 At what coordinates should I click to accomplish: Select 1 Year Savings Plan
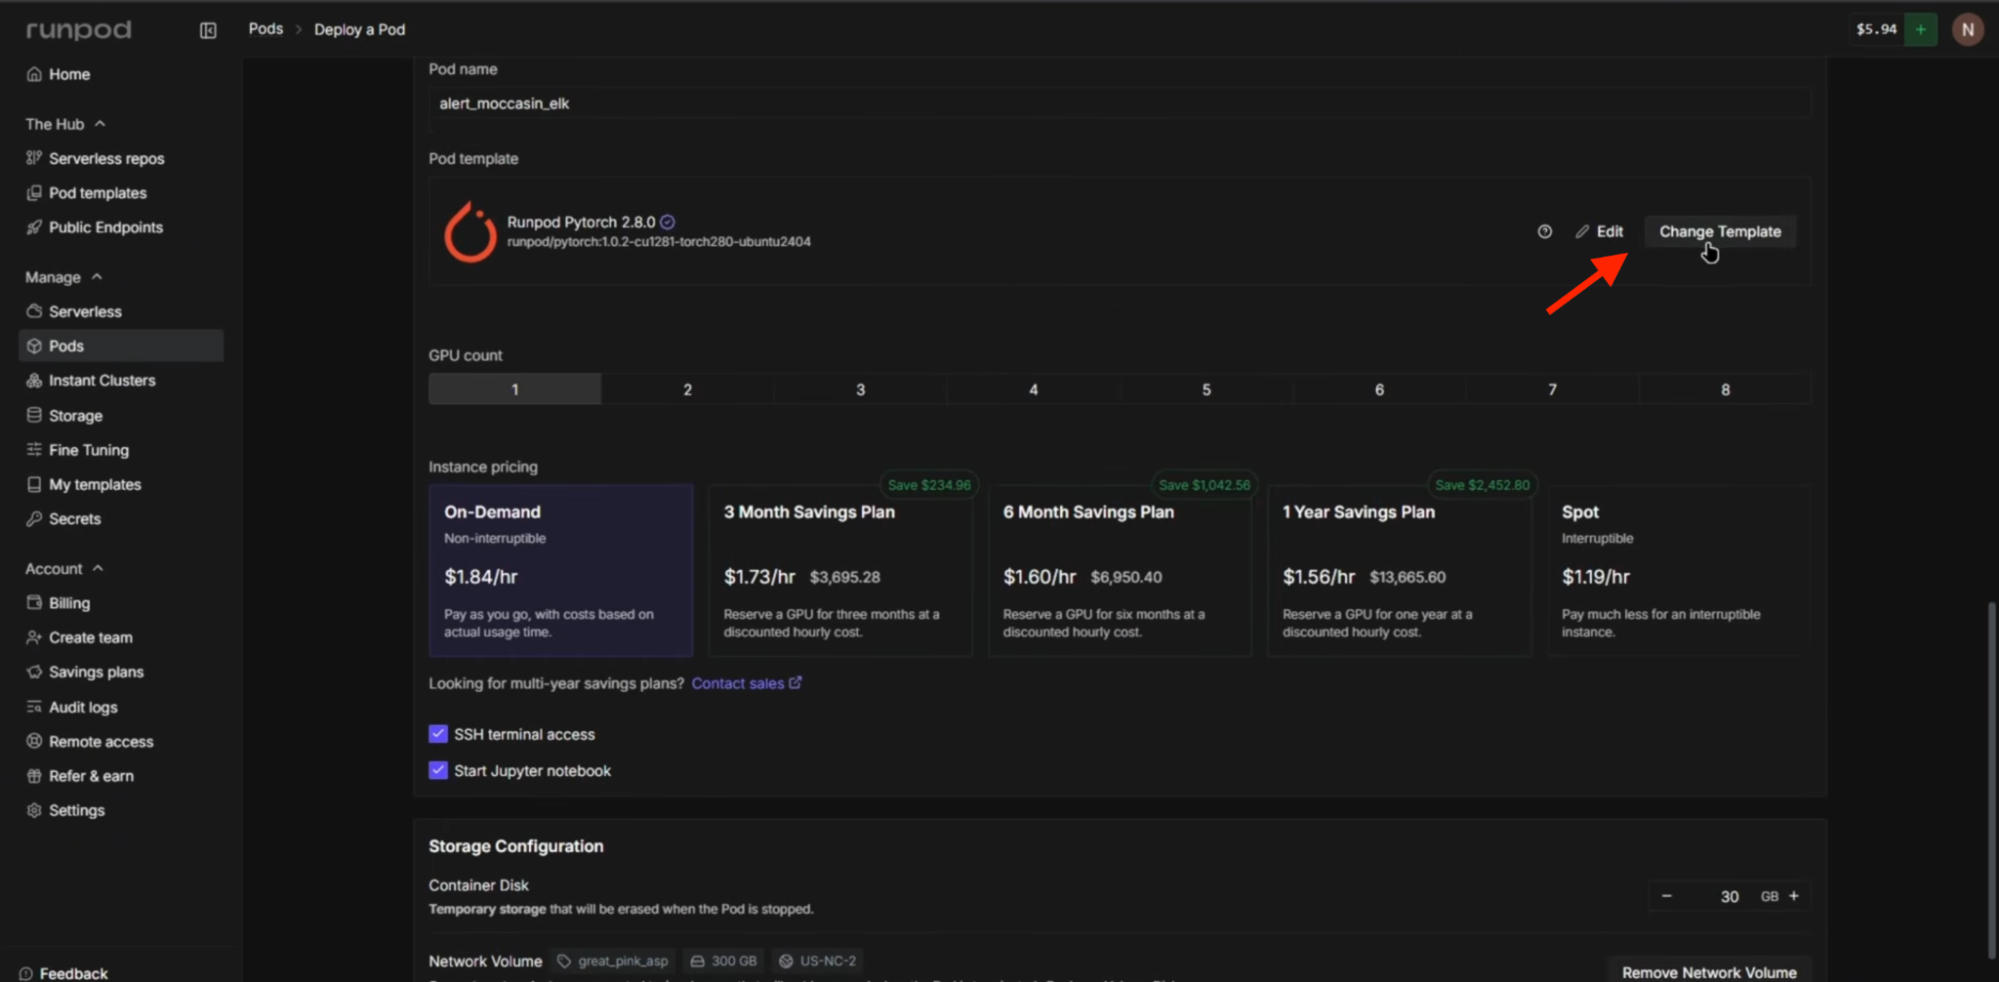click(x=1399, y=570)
